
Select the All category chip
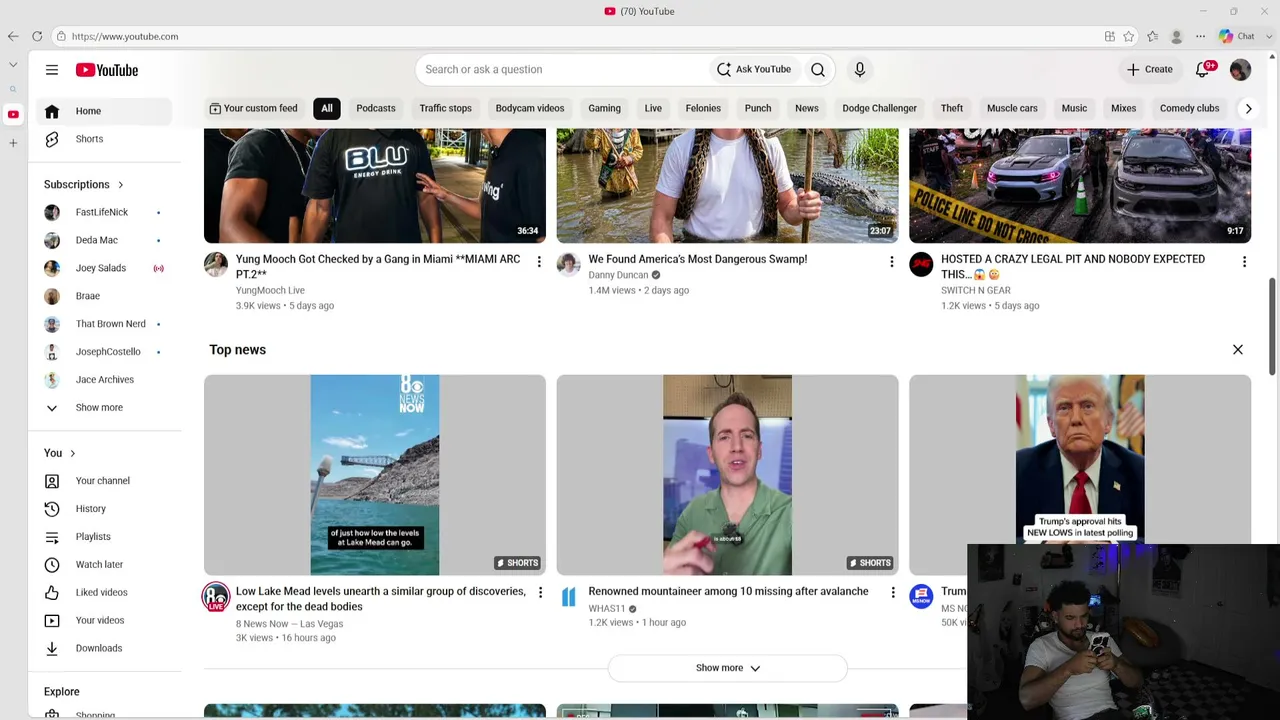pyautogui.click(x=327, y=108)
